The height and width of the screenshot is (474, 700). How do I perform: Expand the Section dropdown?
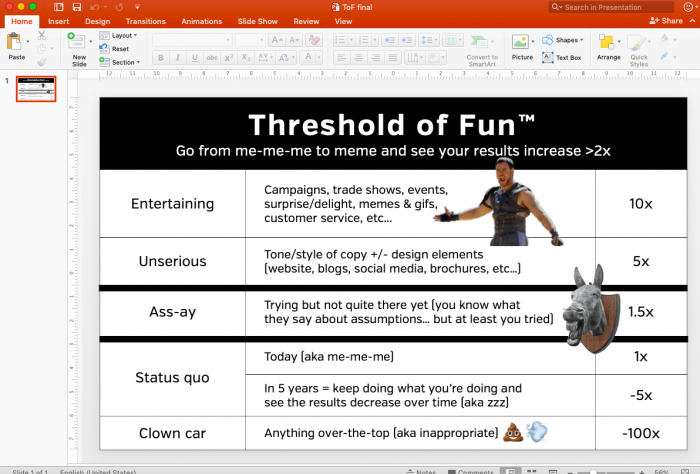click(124, 62)
